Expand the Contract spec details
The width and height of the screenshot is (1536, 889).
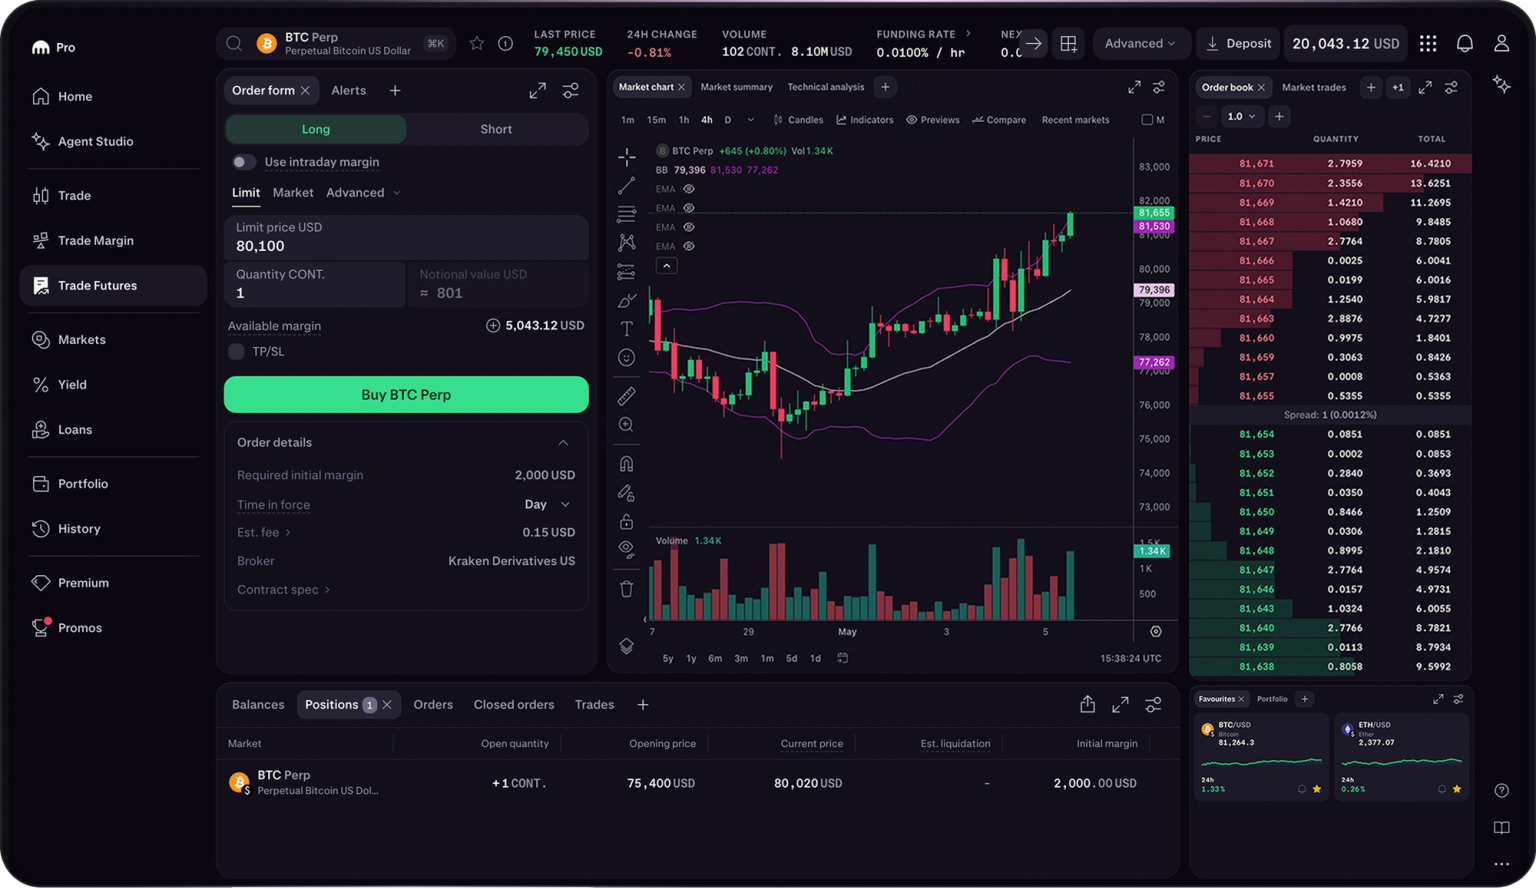284,590
